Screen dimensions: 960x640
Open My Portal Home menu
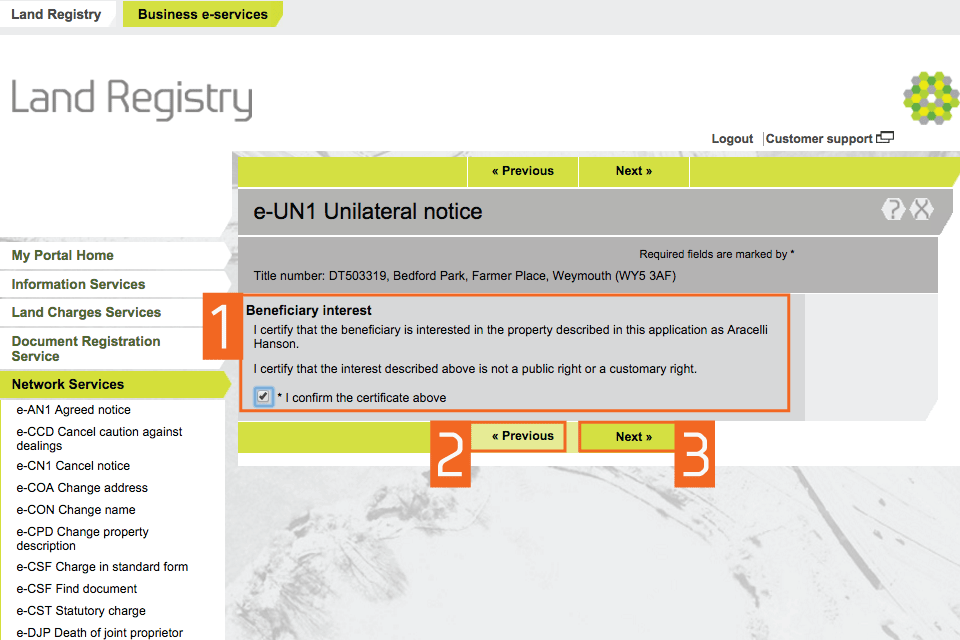click(x=63, y=256)
